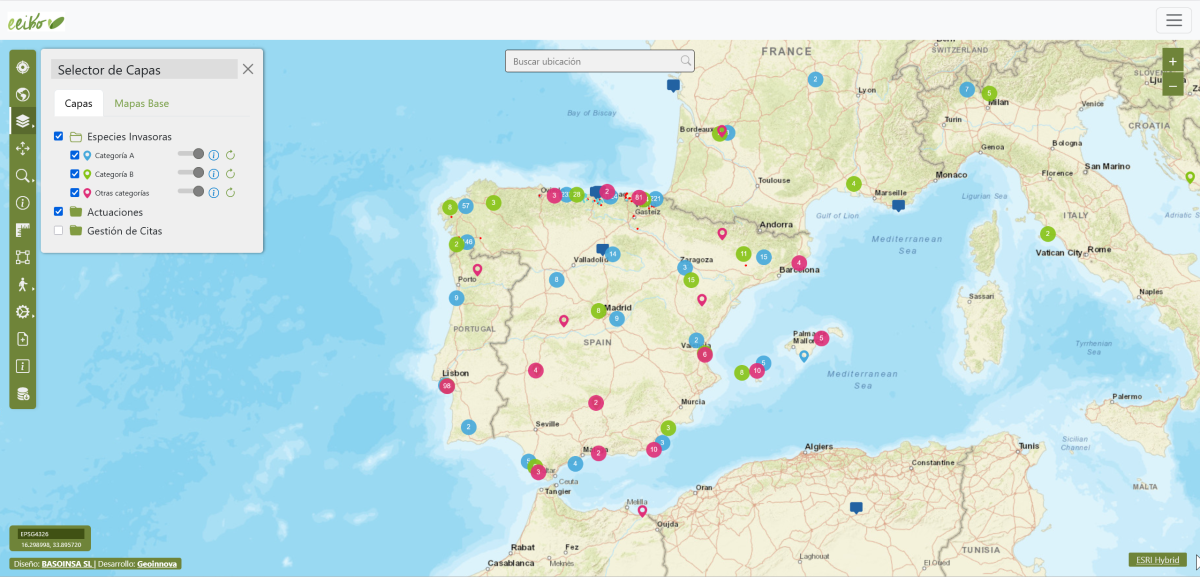Toggle the Categoría B layer checkbox
Screen dimensions: 1200x577
(75, 174)
